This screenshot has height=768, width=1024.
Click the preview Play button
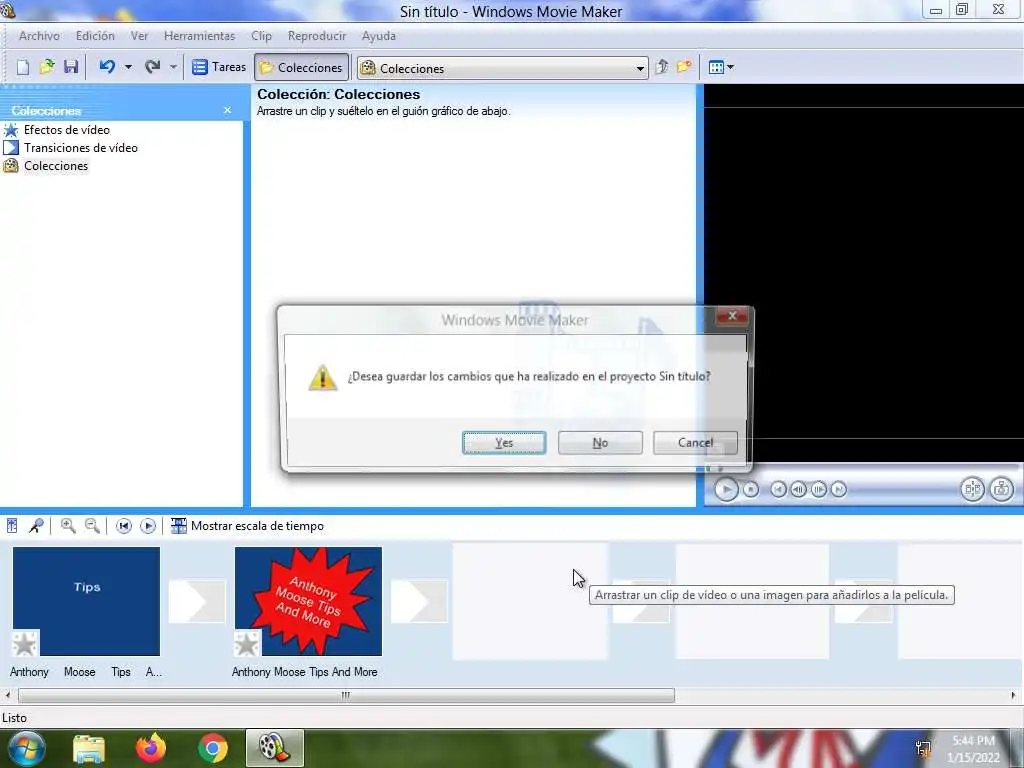coord(726,489)
